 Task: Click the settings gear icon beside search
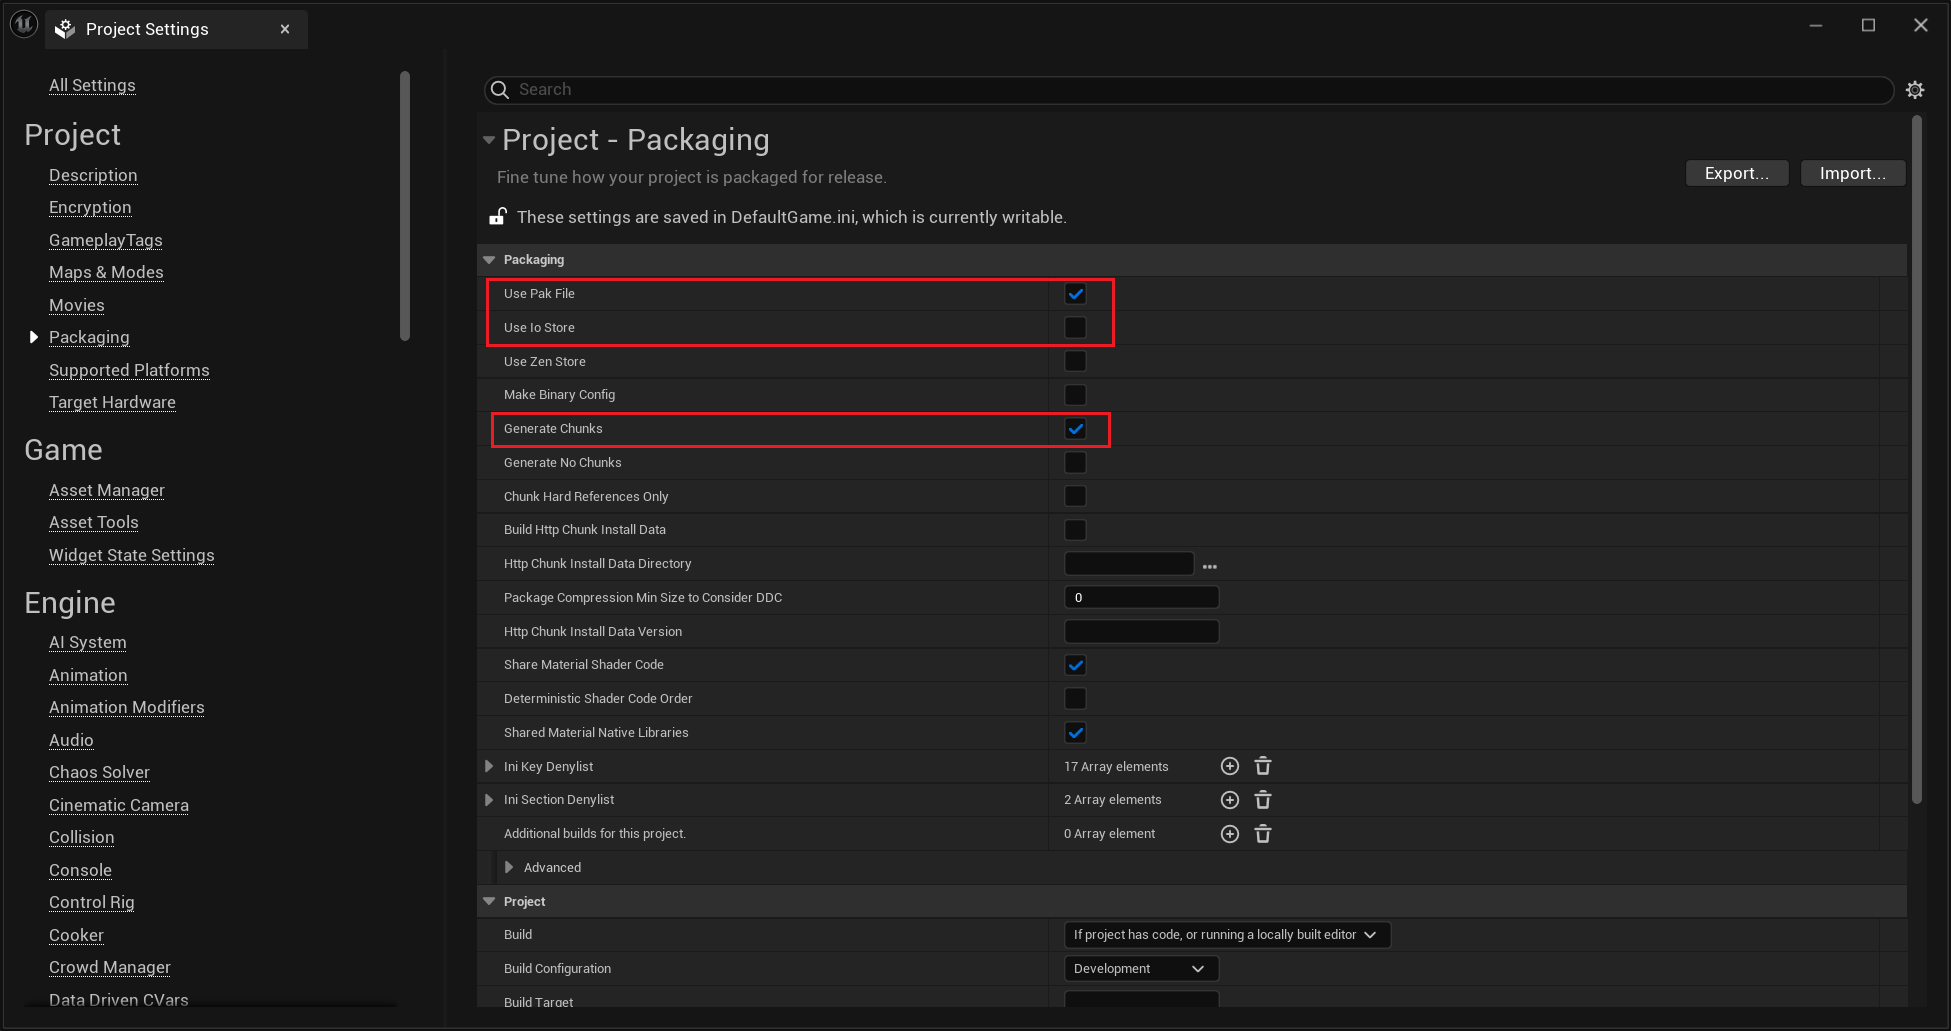coord(1914,90)
